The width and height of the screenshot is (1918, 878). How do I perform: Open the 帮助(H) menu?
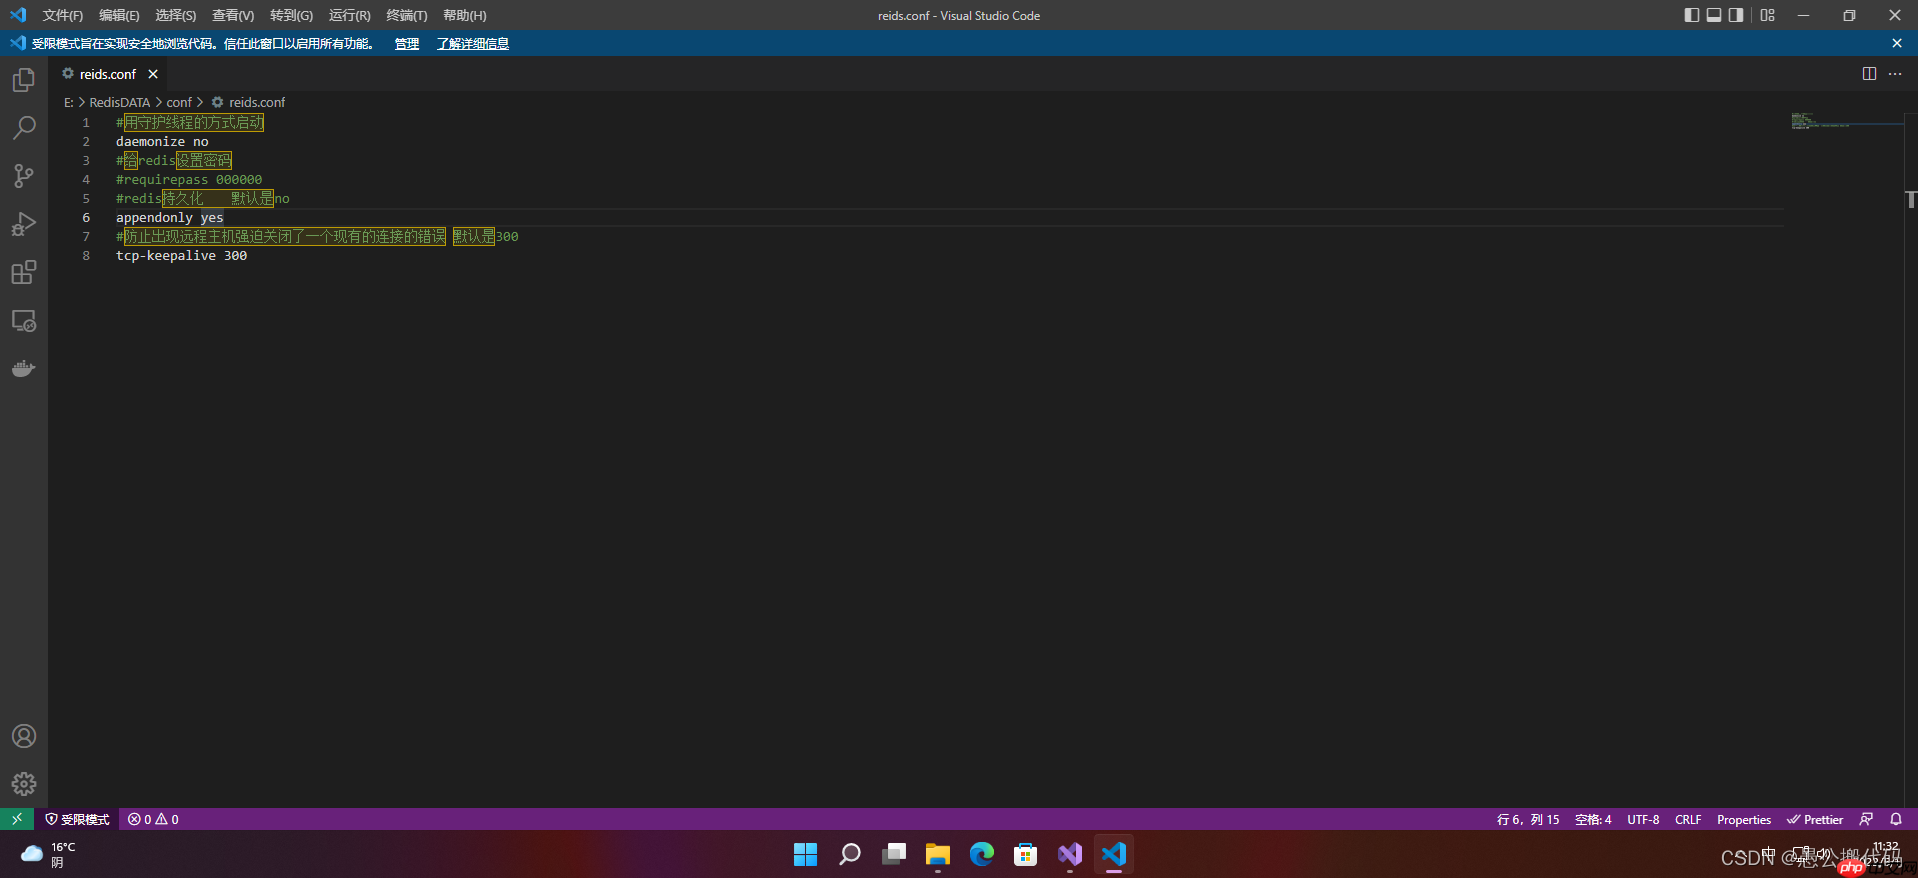pyautogui.click(x=465, y=15)
